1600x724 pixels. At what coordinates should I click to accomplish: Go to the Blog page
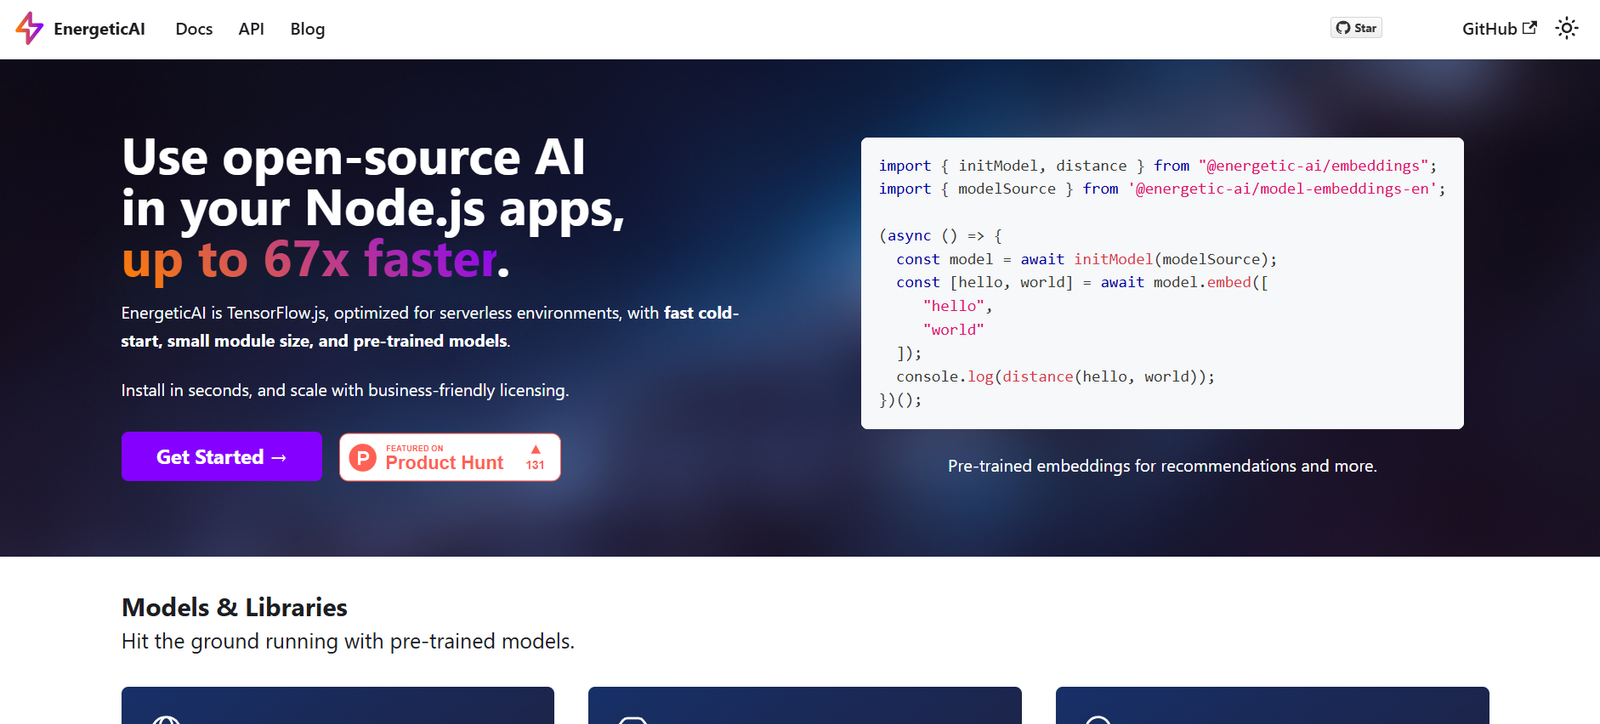point(307,29)
